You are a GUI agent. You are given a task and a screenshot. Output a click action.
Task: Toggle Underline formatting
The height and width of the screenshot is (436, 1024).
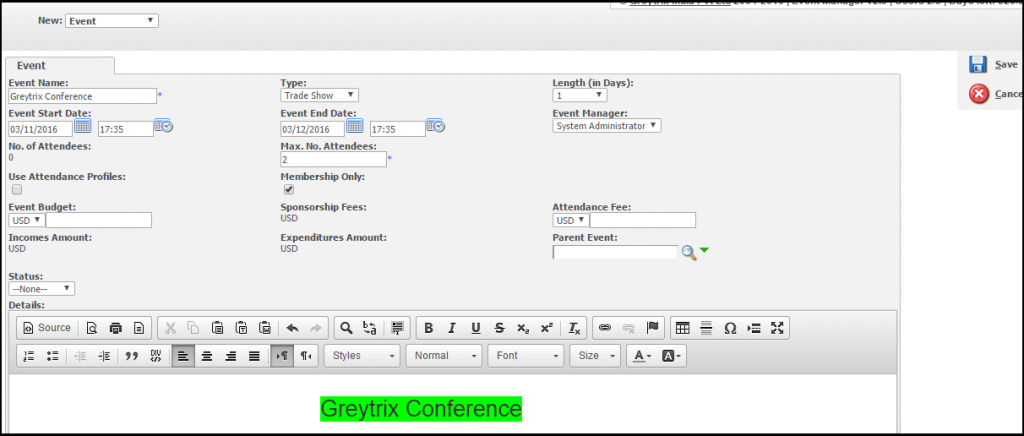(x=475, y=328)
